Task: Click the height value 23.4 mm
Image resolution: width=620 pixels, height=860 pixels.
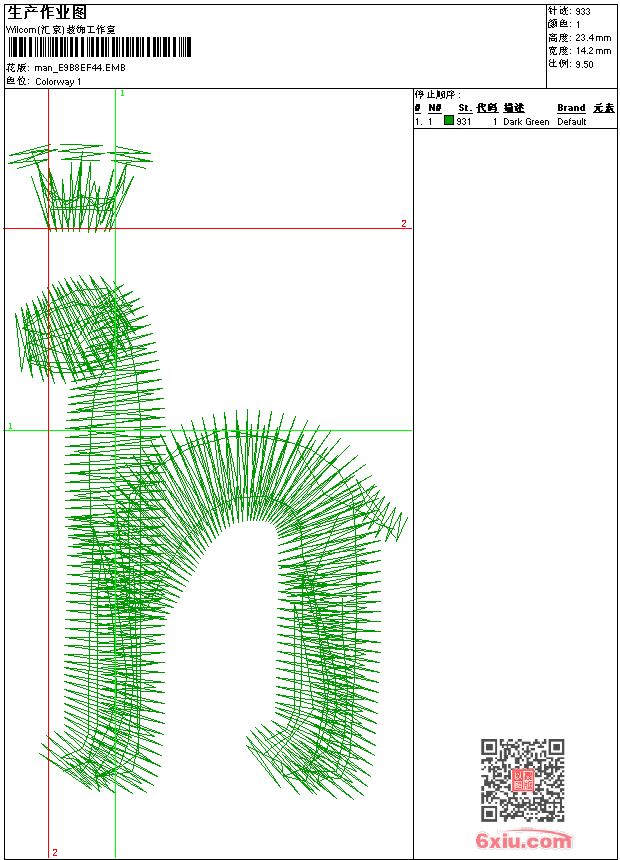Action: [592, 37]
